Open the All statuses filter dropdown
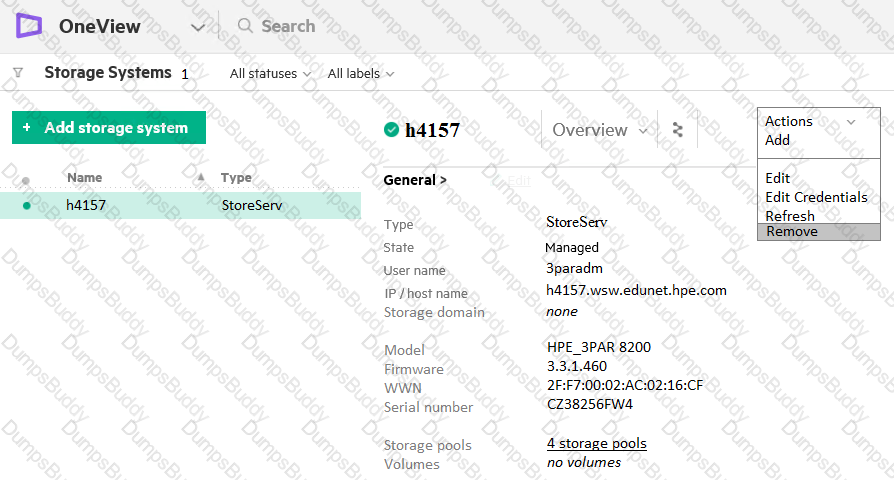The width and height of the screenshot is (894, 480). pyautogui.click(x=270, y=74)
